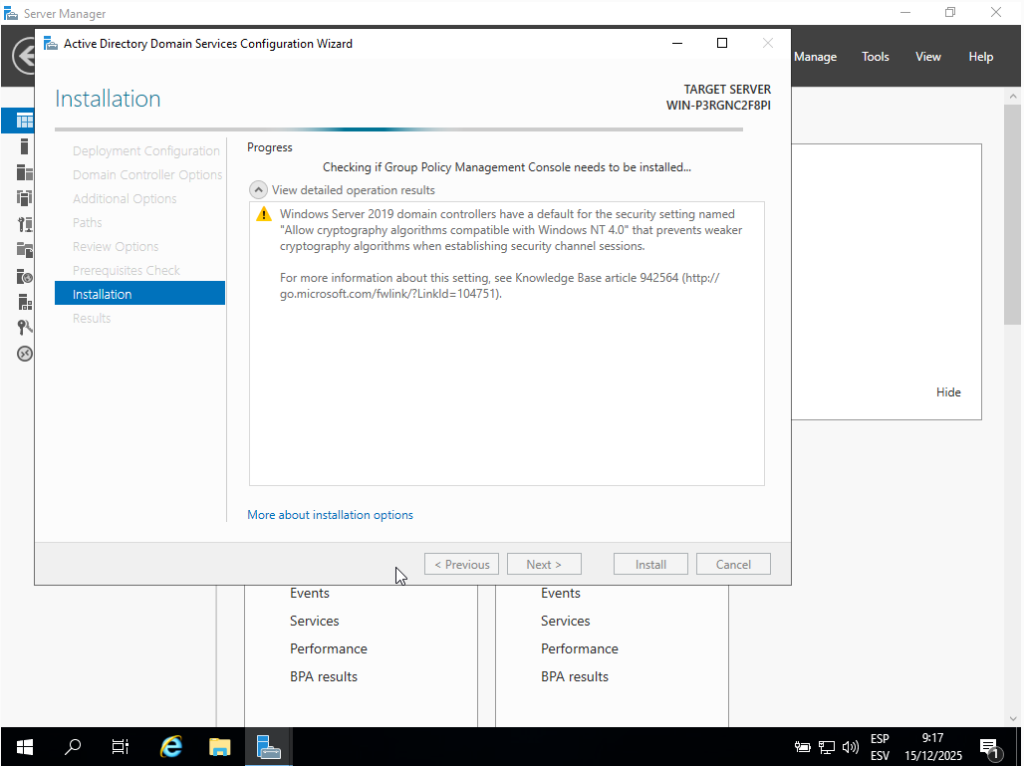
Task: Select the Installation step in wizard sidebar
Action: (140, 294)
